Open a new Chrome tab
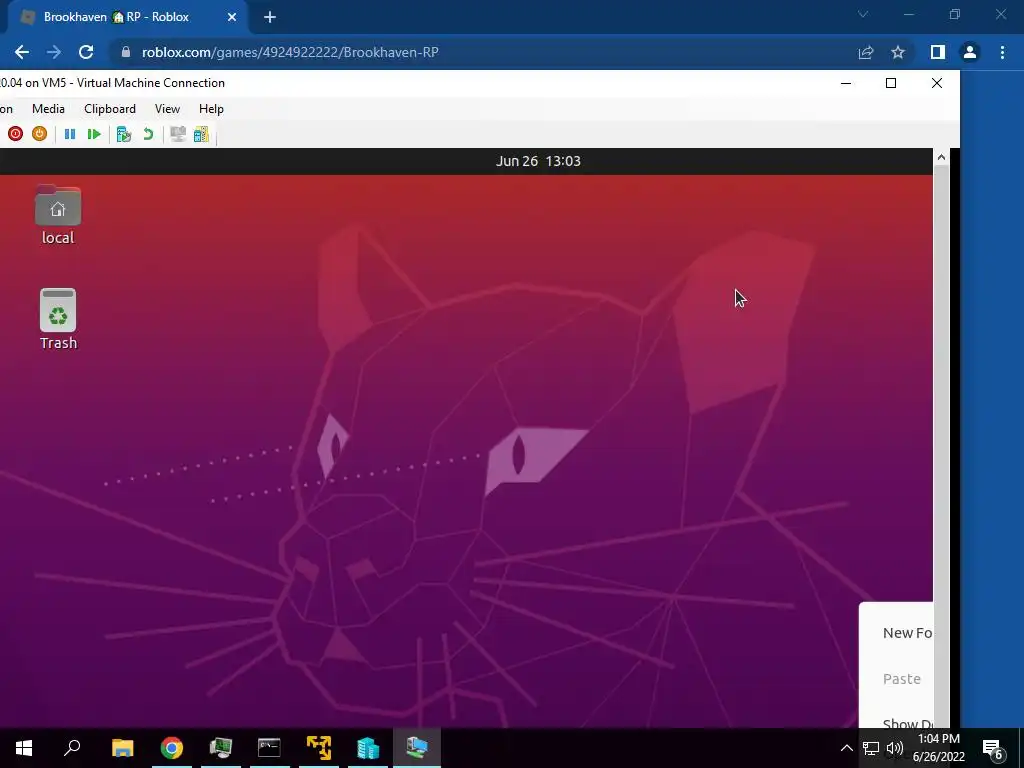This screenshot has height=768, width=1024. point(270,17)
